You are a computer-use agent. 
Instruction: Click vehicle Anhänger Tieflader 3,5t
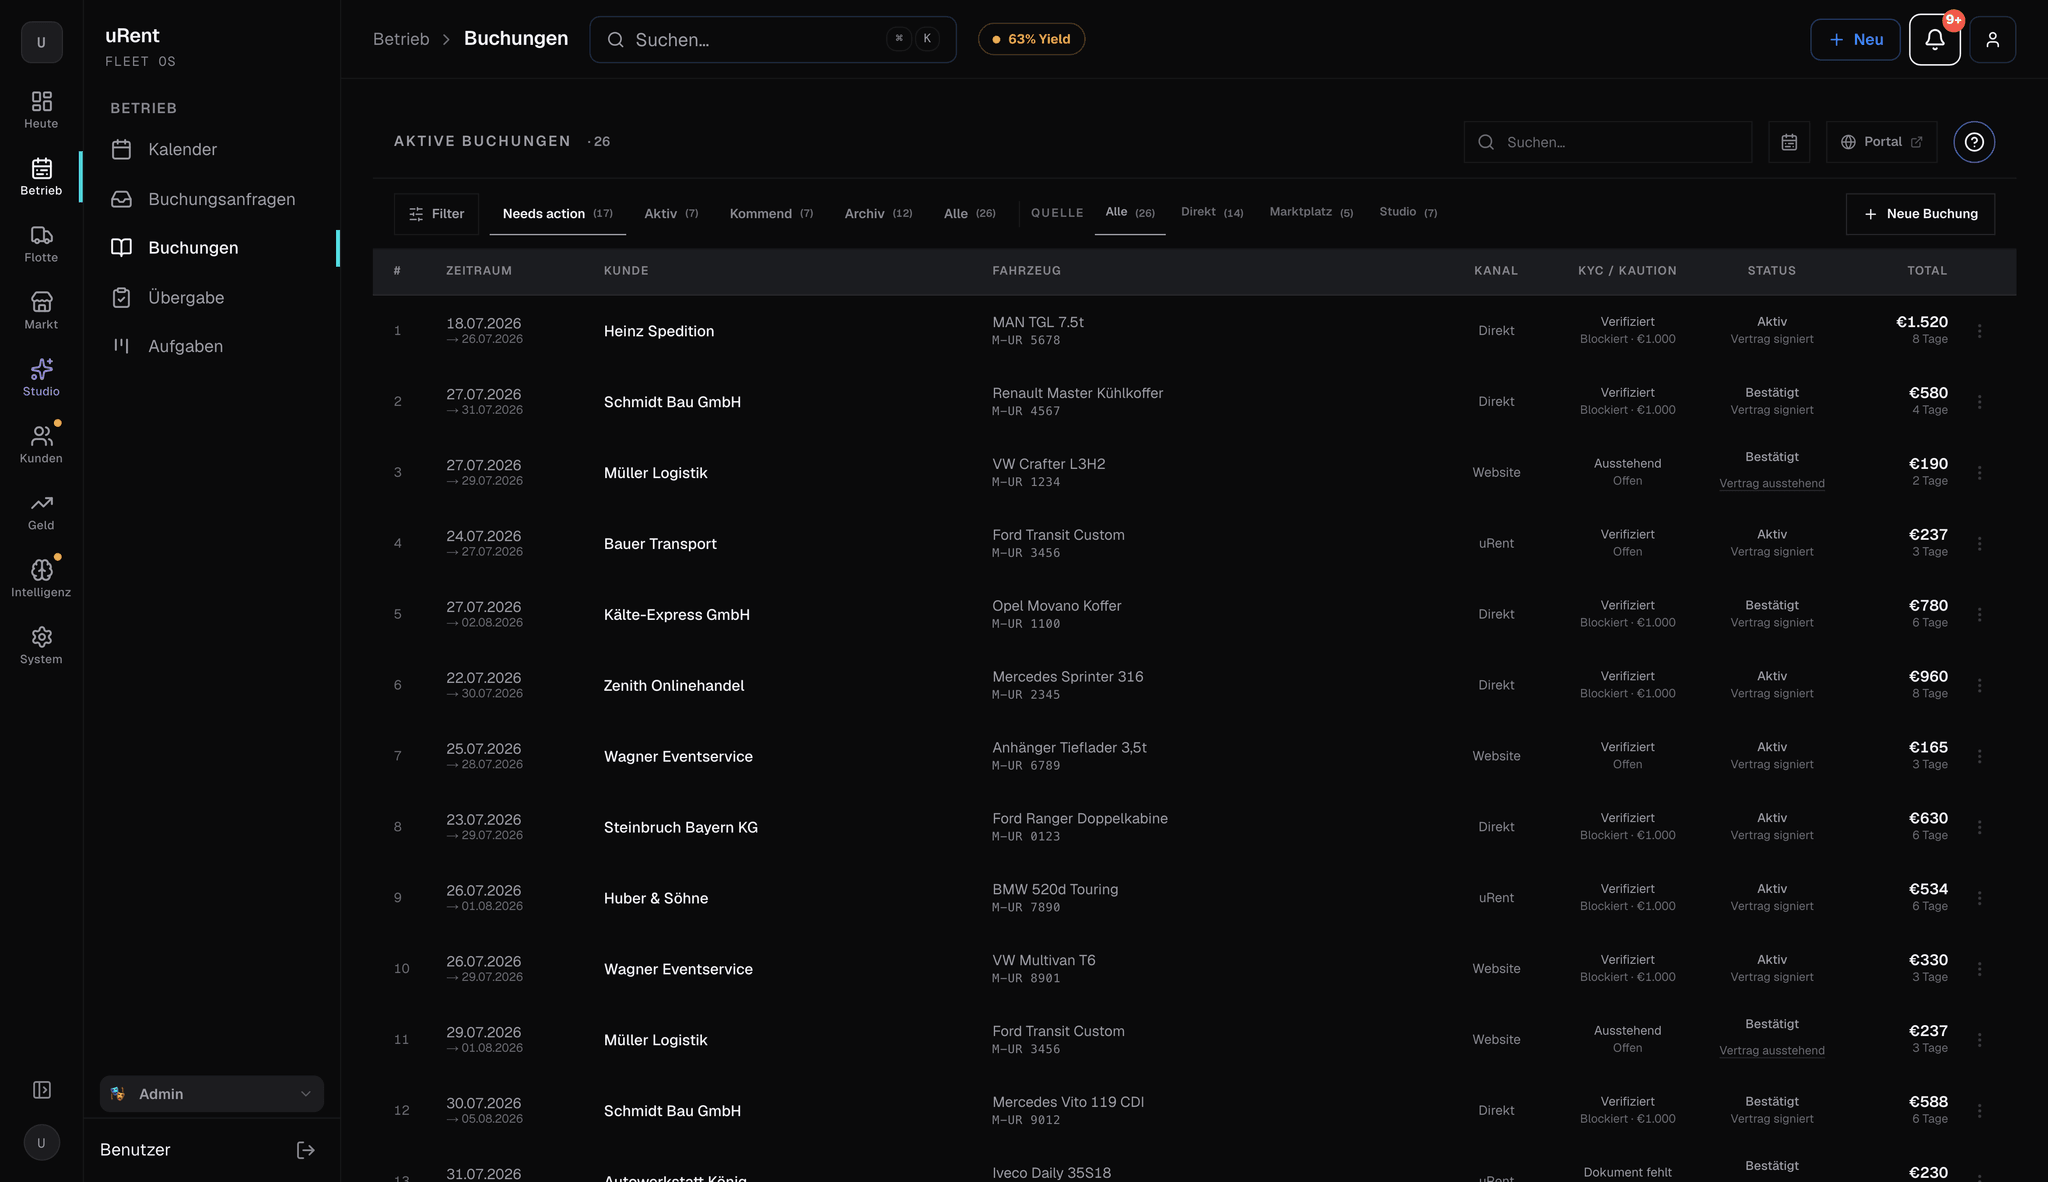pyautogui.click(x=1069, y=748)
